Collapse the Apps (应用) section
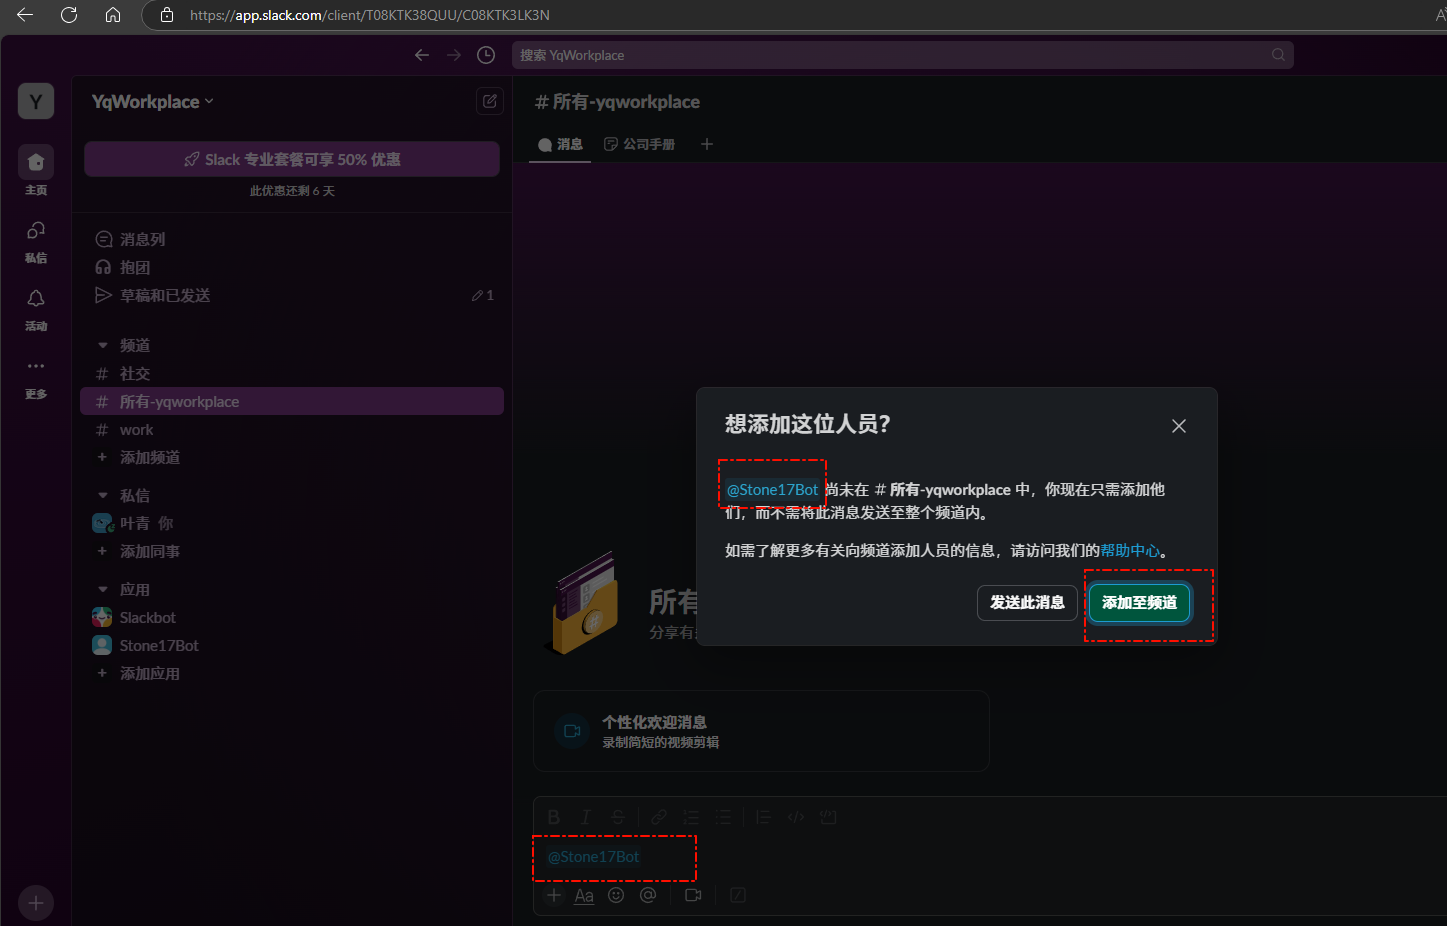Viewport: 1447px width, 926px height. coord(102,589)
